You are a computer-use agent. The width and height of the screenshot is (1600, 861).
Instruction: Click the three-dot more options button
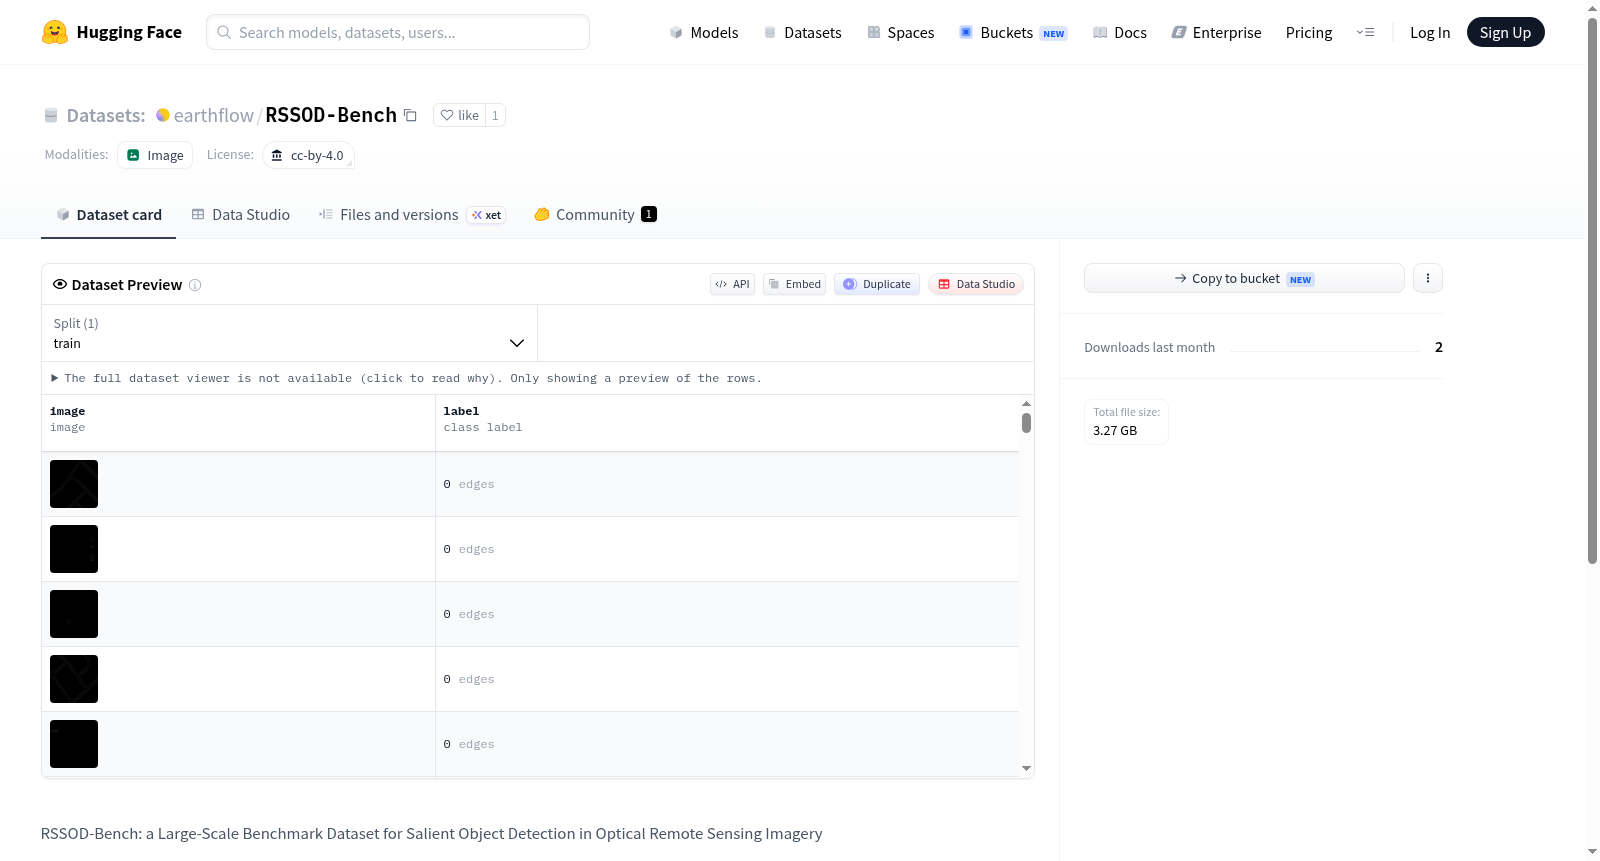pos(1428,278)
